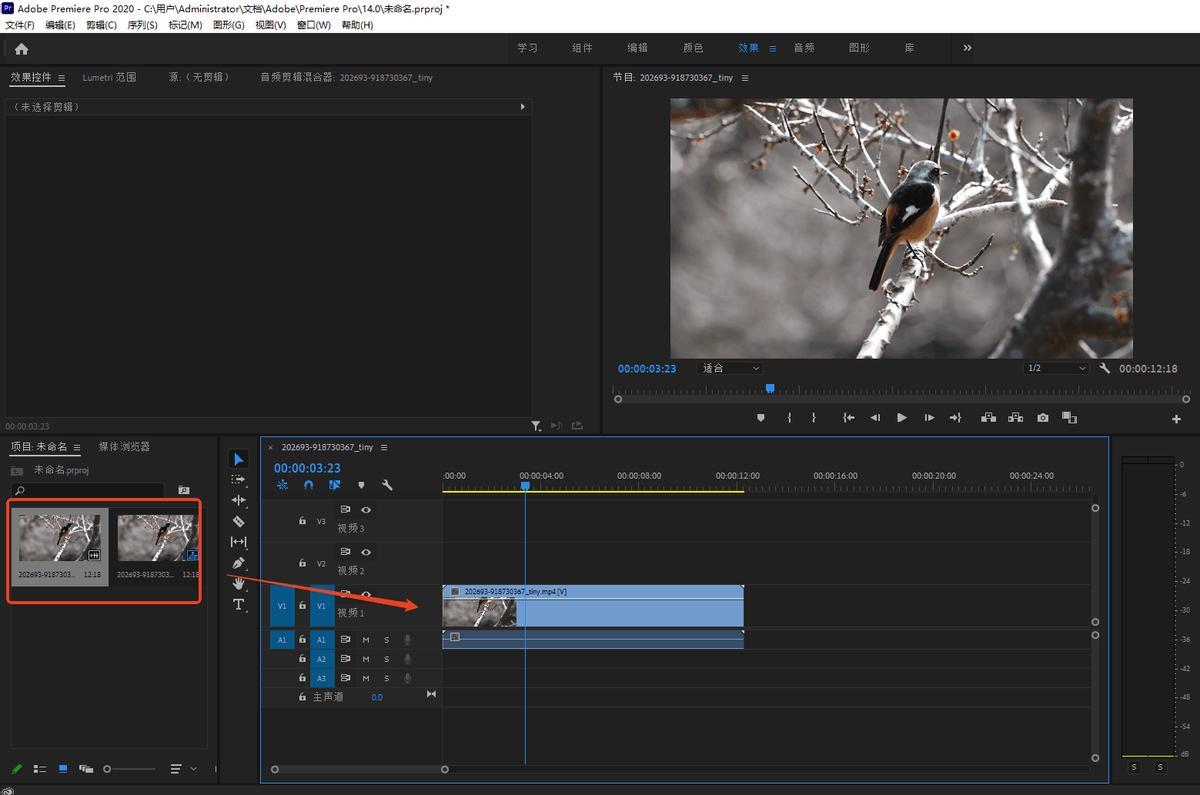Open the 适合 zoom level dropdown
The image size is (1200, 795).
(x=730, y=368)
